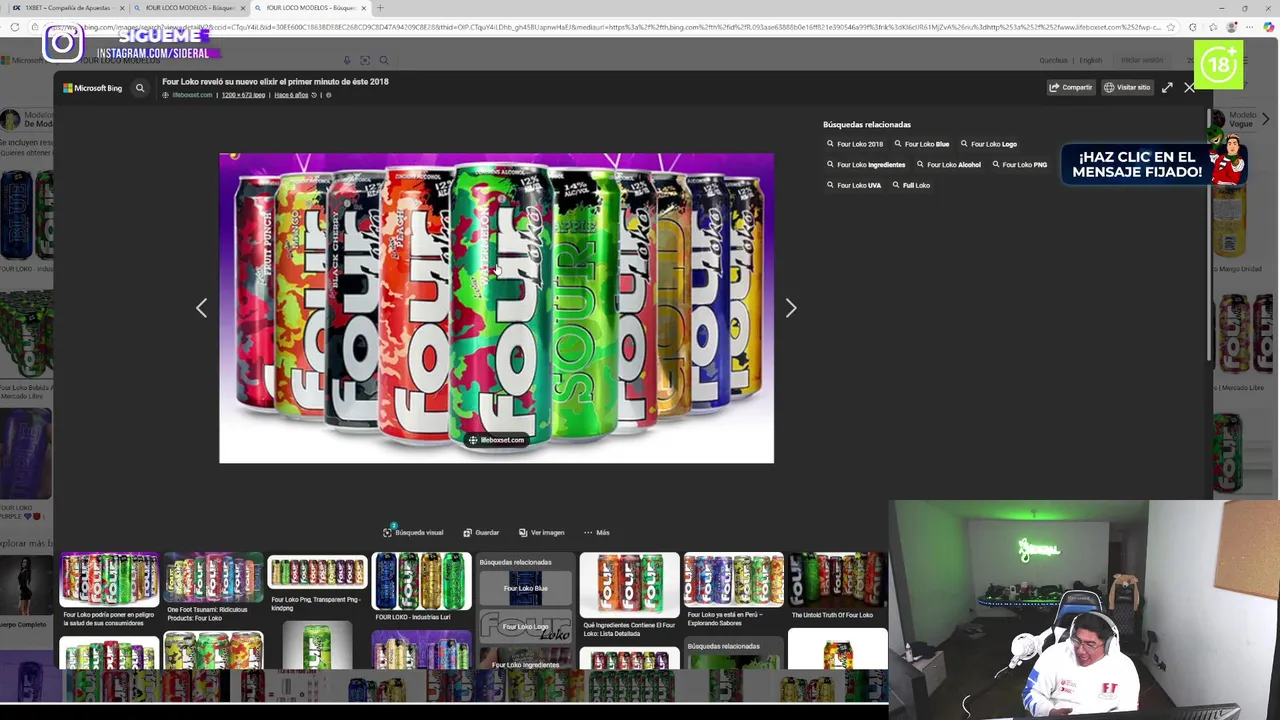This screenshot has height=720, width=1280.
Task: Select related search Four Loko PNG
Action: [1019, 165]
